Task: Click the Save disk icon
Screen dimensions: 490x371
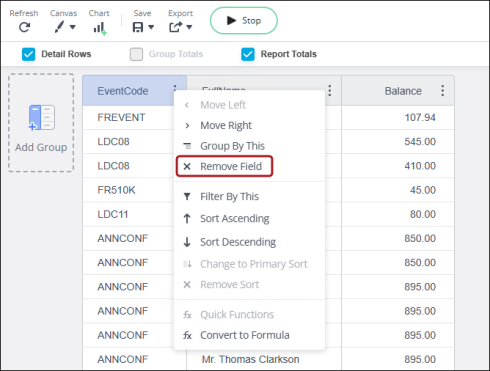Action: point(138,27)
